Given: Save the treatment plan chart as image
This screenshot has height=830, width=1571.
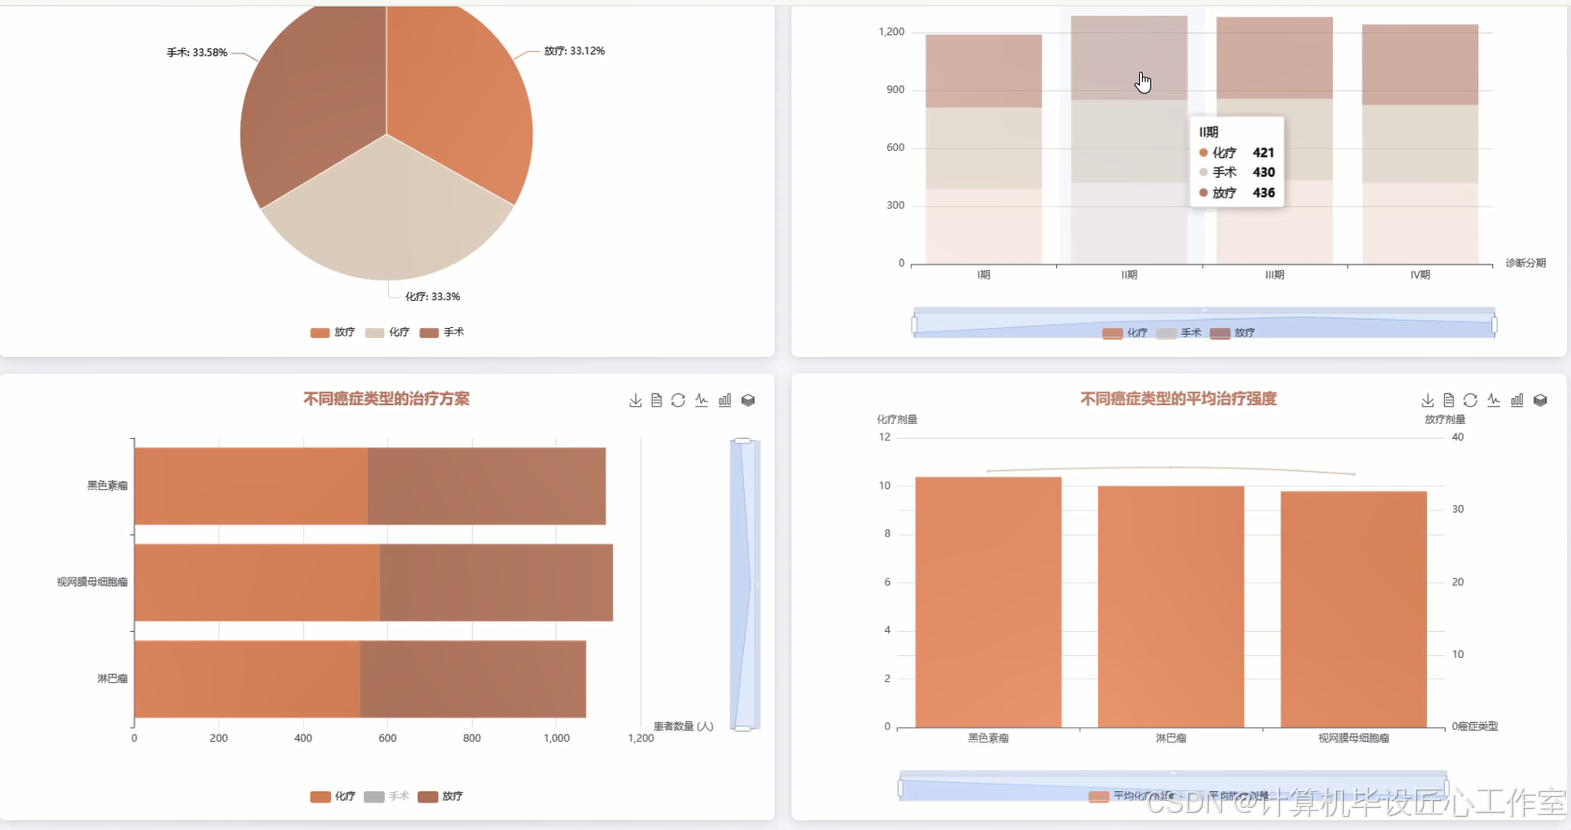Looking at the screenshot, I should 635,400.
